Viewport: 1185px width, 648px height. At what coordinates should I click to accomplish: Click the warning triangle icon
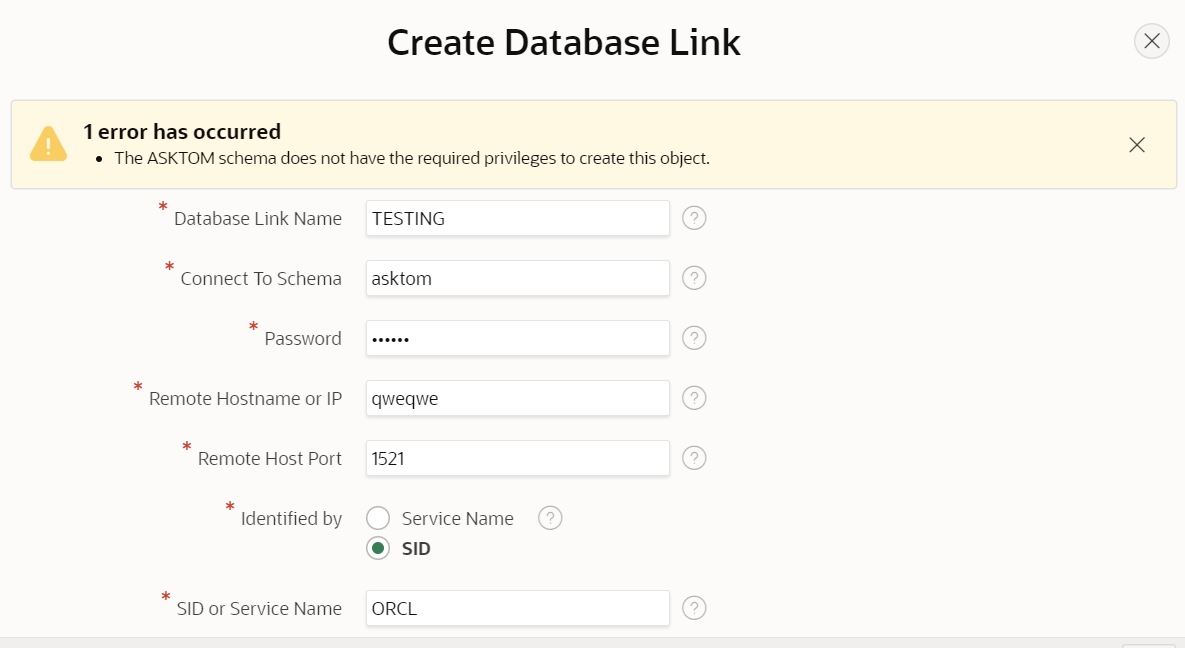[x=48, y=143]
